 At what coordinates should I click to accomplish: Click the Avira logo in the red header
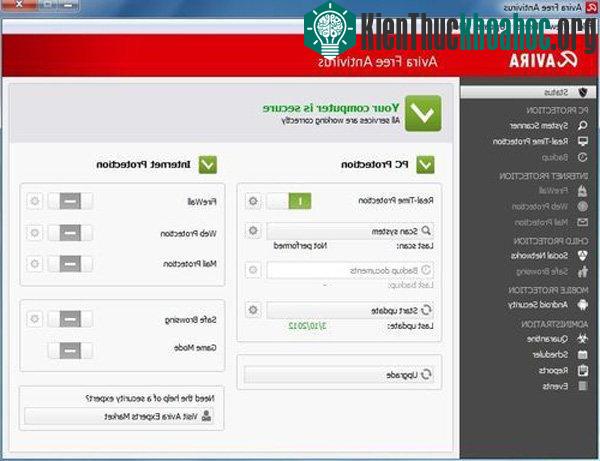[543, 60]
